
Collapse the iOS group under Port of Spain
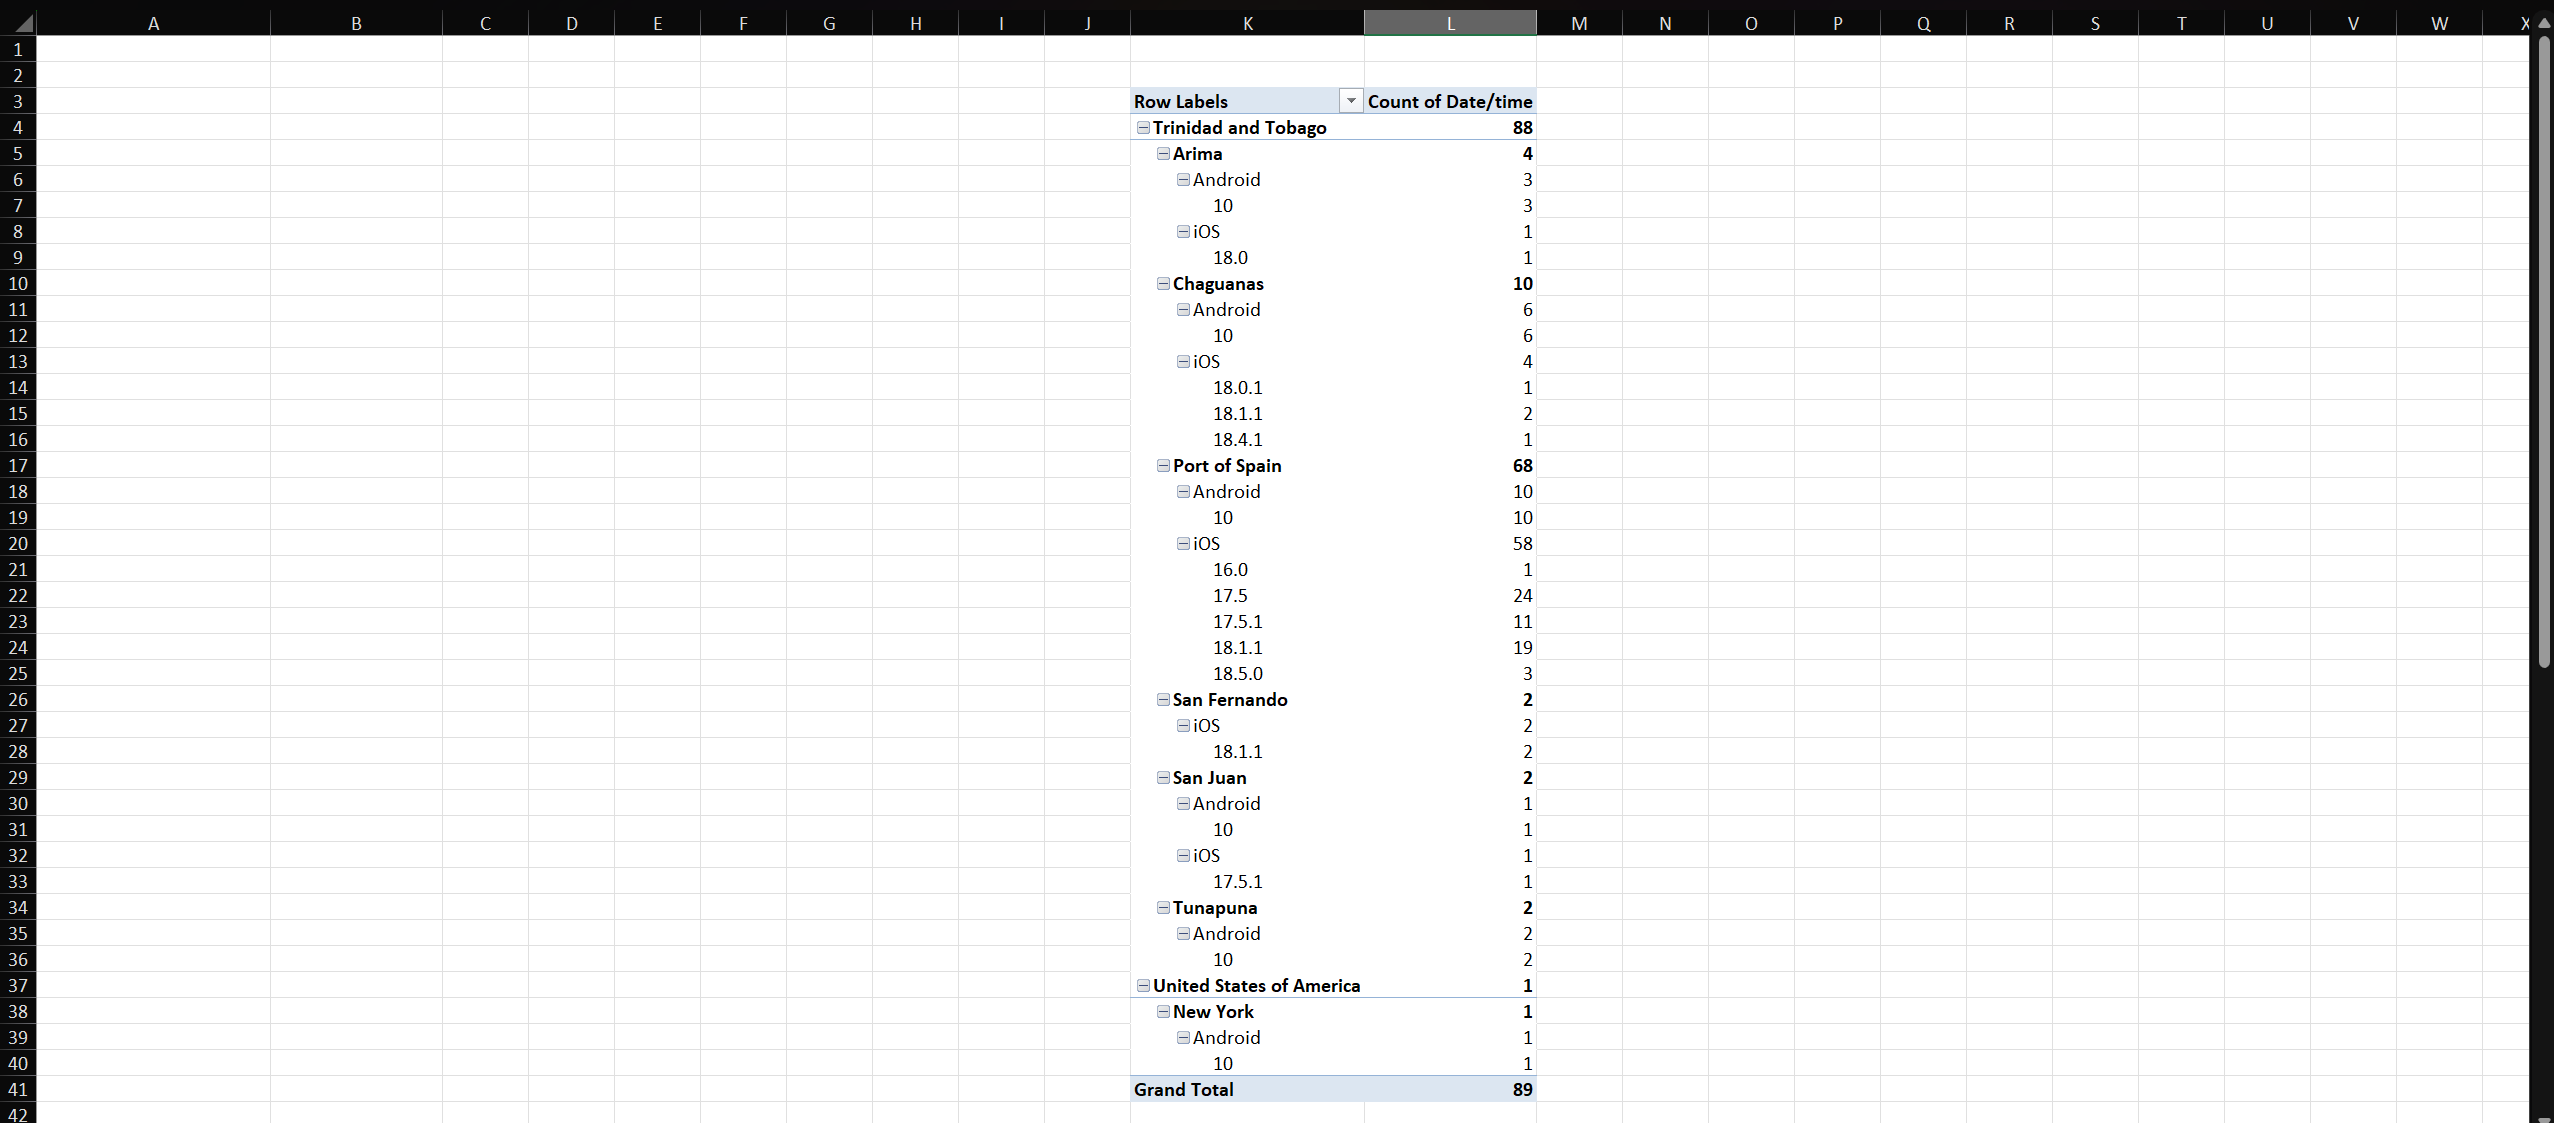[1183, 543]
